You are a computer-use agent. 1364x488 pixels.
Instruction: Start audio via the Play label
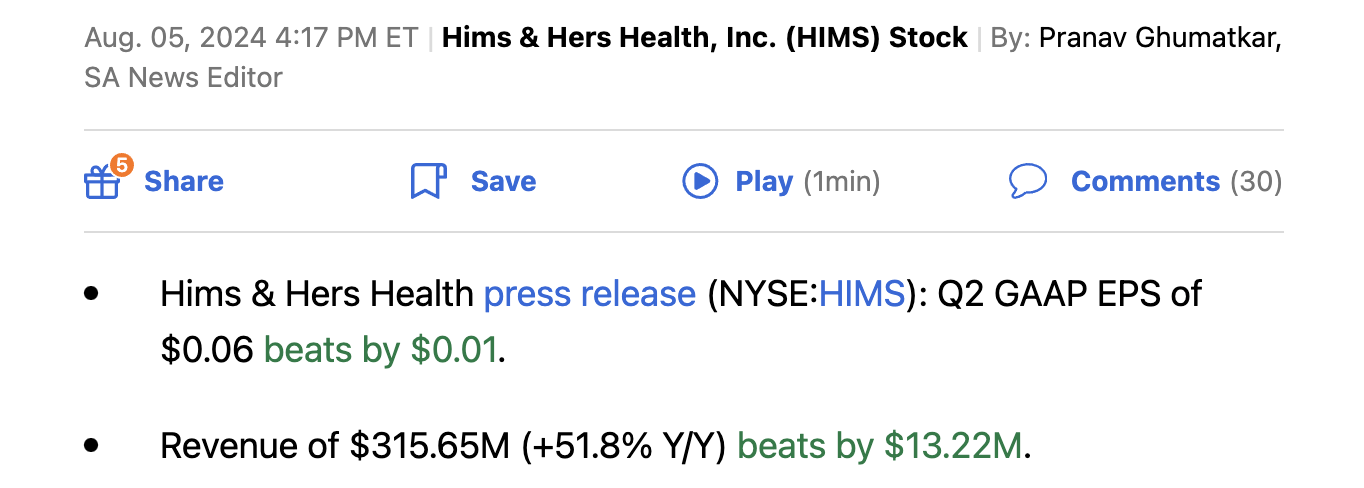pos(764,181)
